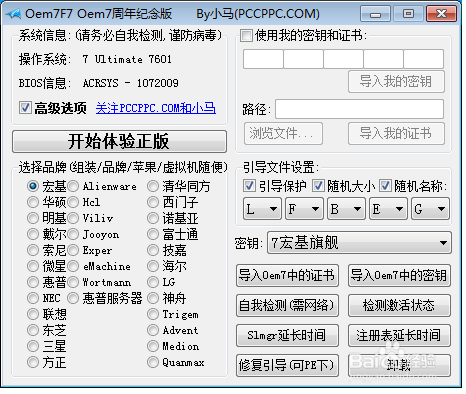
Task: Click the 路径 path input field
Action: point(359,109)
